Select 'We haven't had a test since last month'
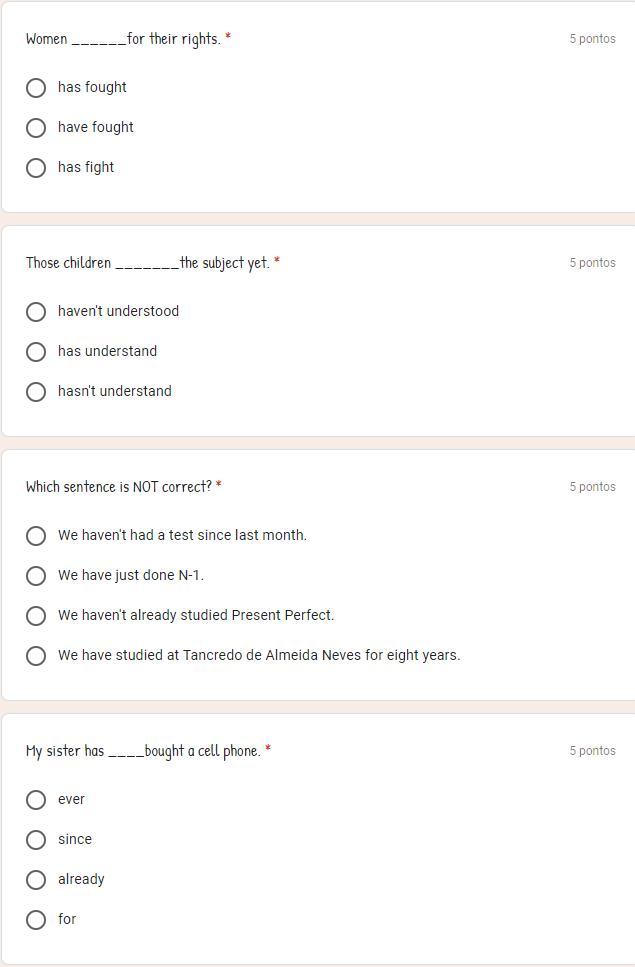This screenshot has height=967, width=635. [x=36, y=536]
